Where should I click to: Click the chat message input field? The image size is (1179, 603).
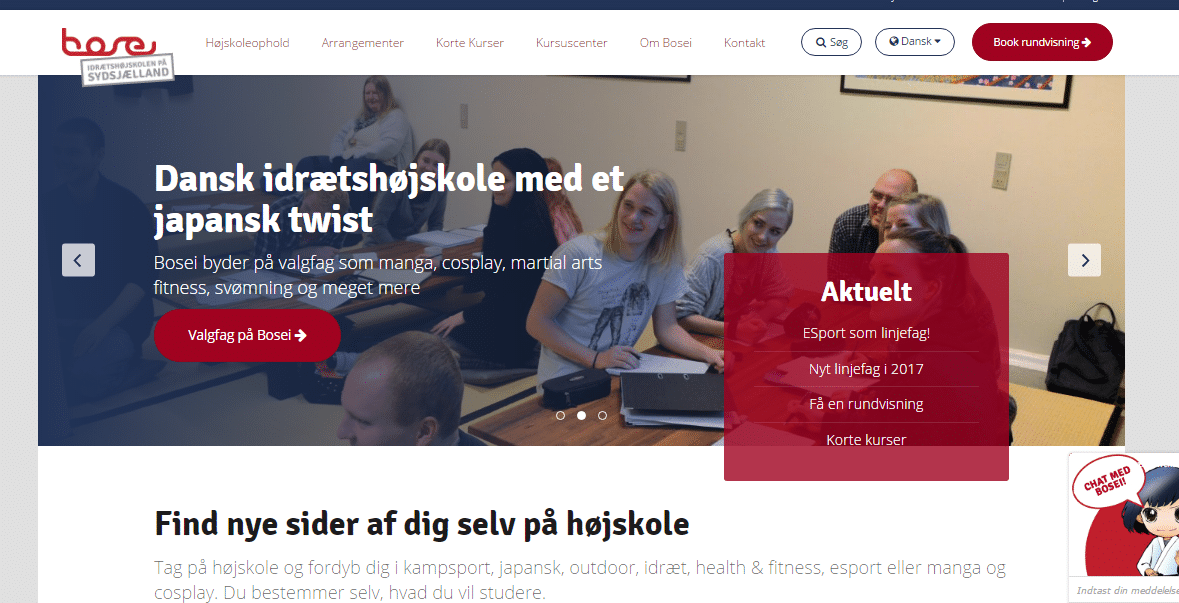coord(1126,590)
